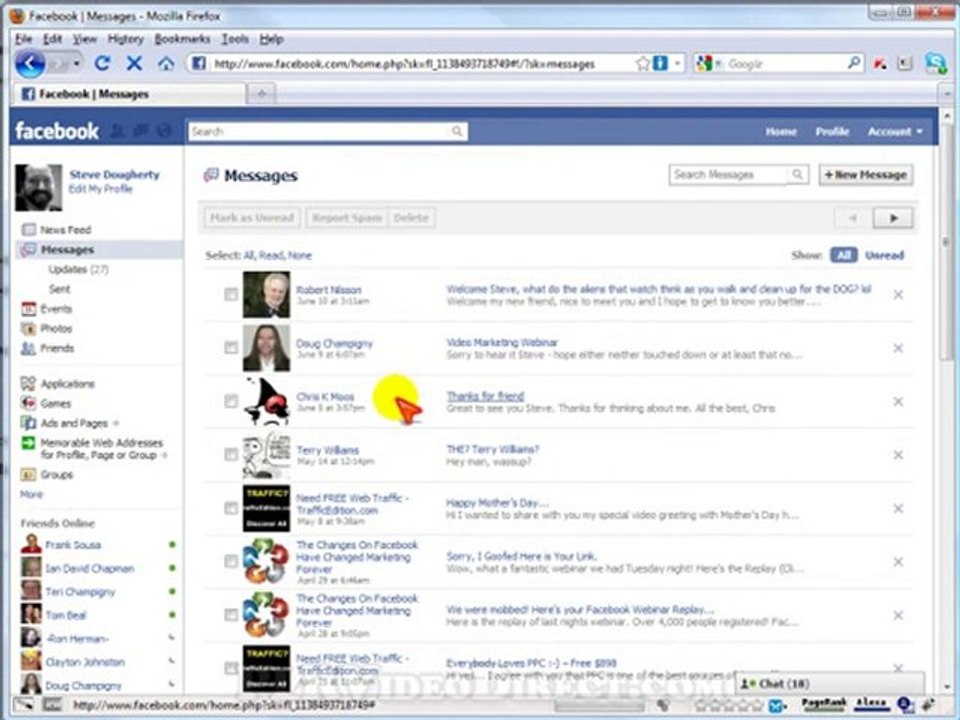Open Updates (27) folder
The width and height of the screenshot is (960, 720).
click(x=78, y=269)
